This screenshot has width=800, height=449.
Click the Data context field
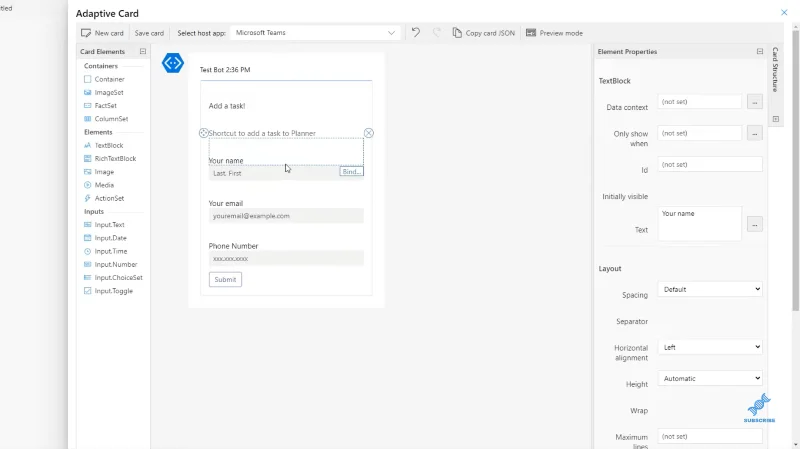[x=699, y=102]
